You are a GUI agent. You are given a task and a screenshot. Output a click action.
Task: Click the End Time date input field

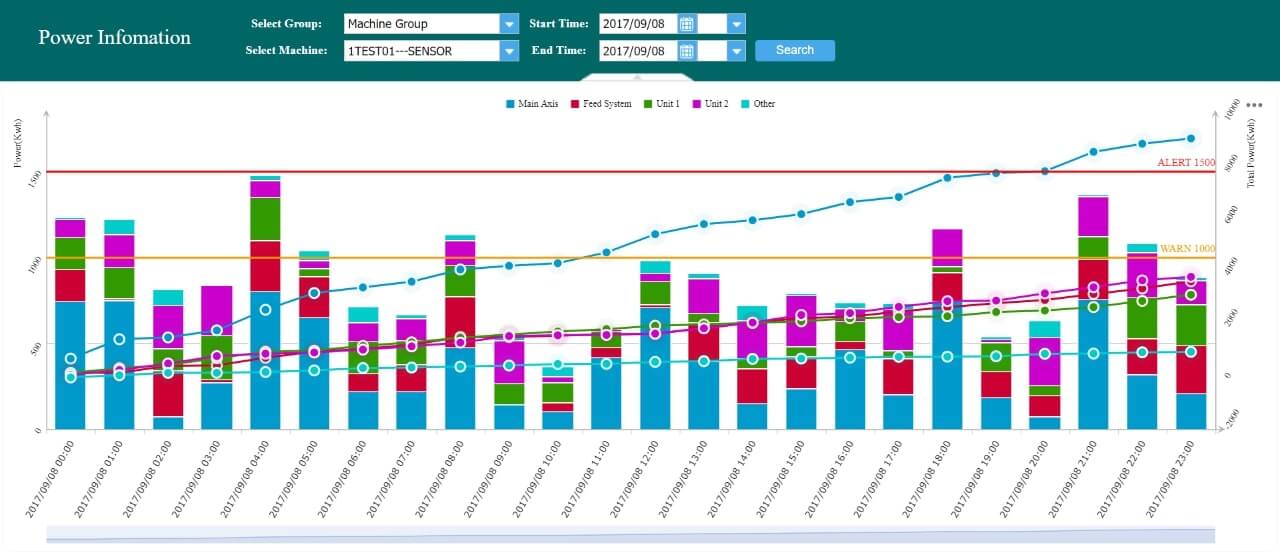[x=638, y=51]
